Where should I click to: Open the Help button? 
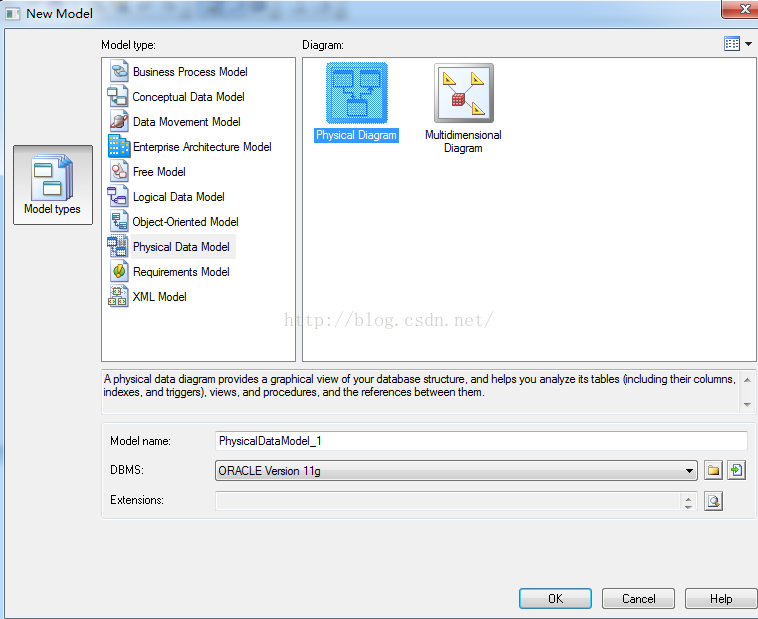point(721,599)
